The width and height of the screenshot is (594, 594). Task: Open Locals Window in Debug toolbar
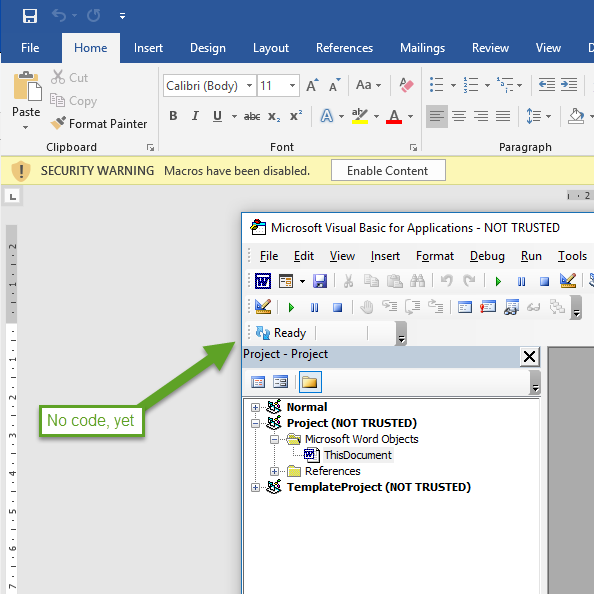464,307
